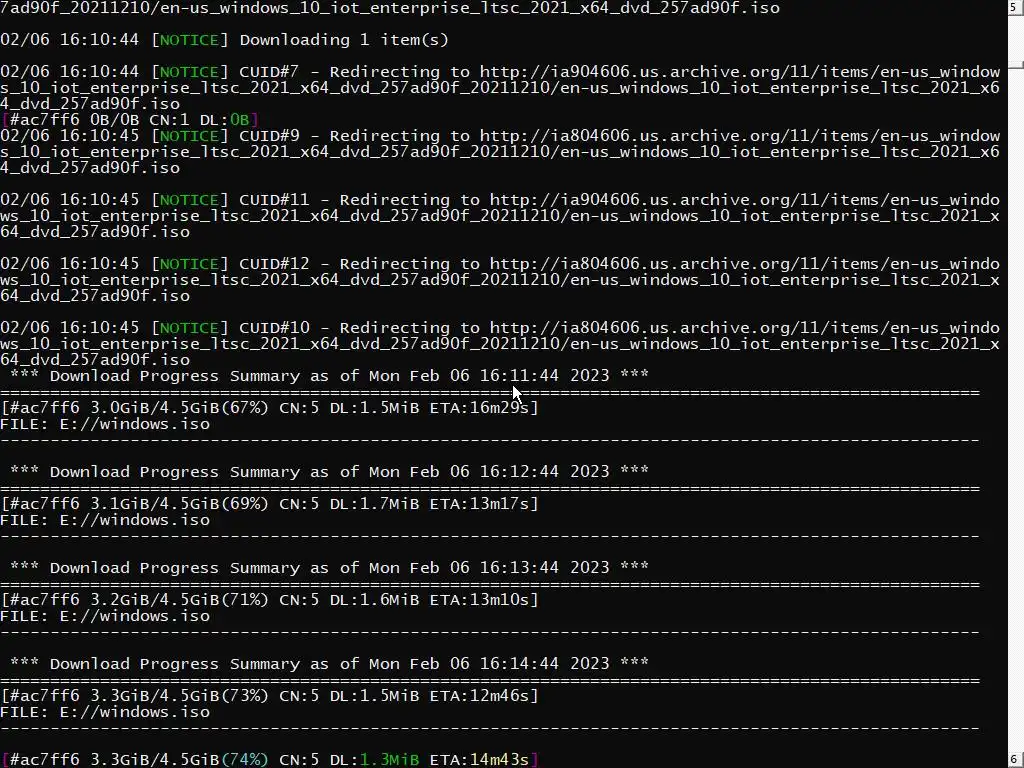Click "ETA:16m29s" in the 67% line
The image size is (1024, 768).
[x=479, y=408]
